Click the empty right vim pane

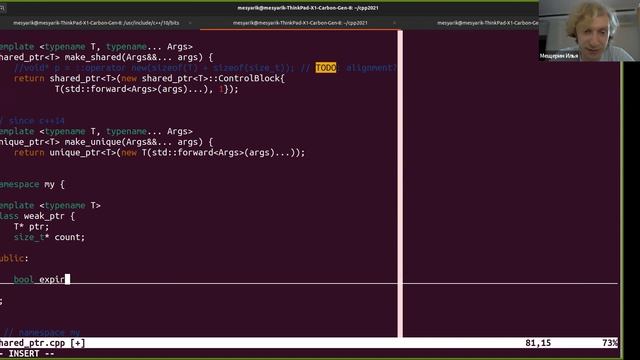point(510,184)
